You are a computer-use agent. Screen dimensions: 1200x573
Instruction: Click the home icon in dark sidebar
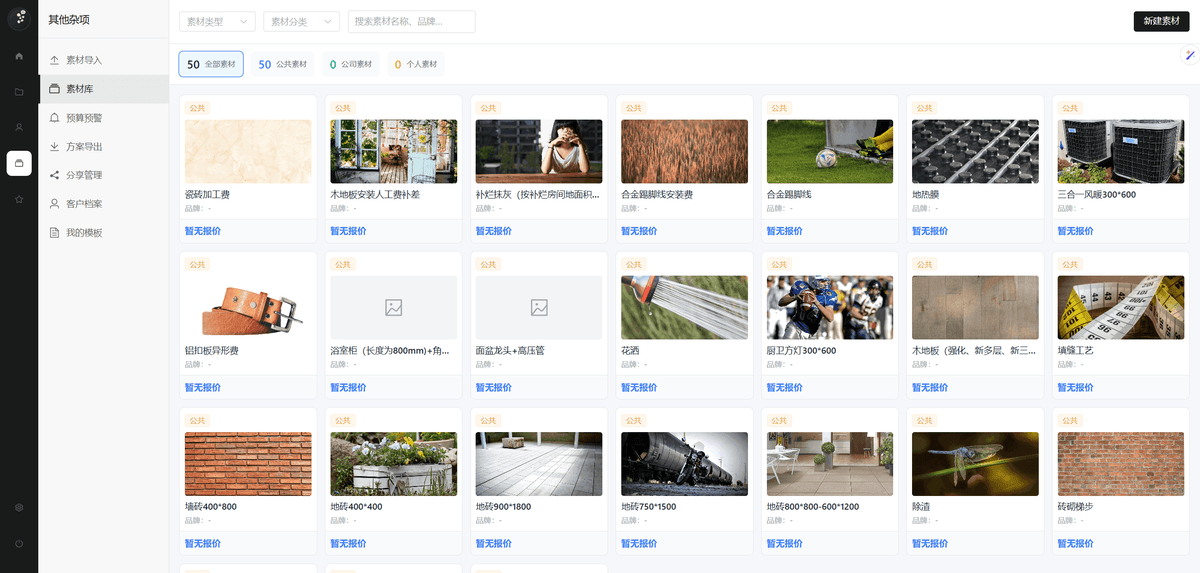tap(19, 56)
